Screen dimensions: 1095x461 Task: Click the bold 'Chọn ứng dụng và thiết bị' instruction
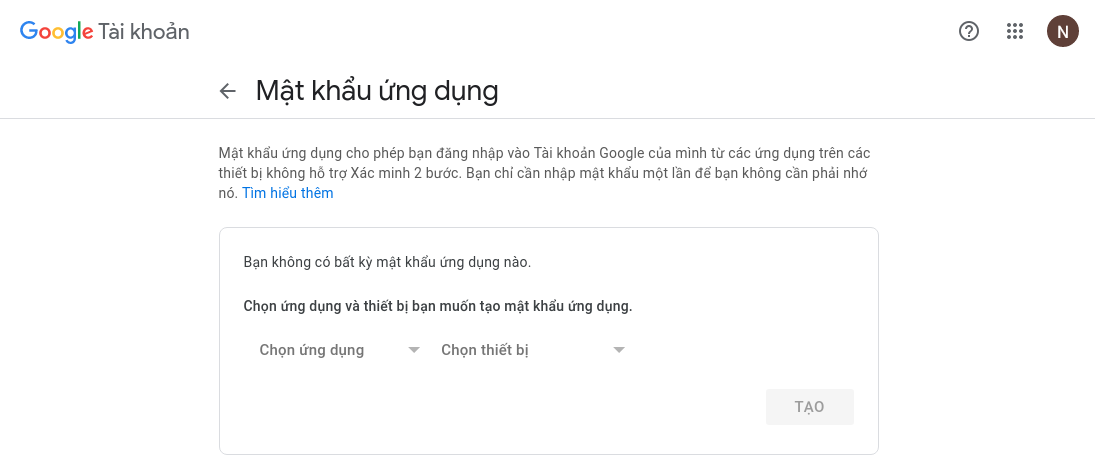pyautogui.click(x=438, y=306)
